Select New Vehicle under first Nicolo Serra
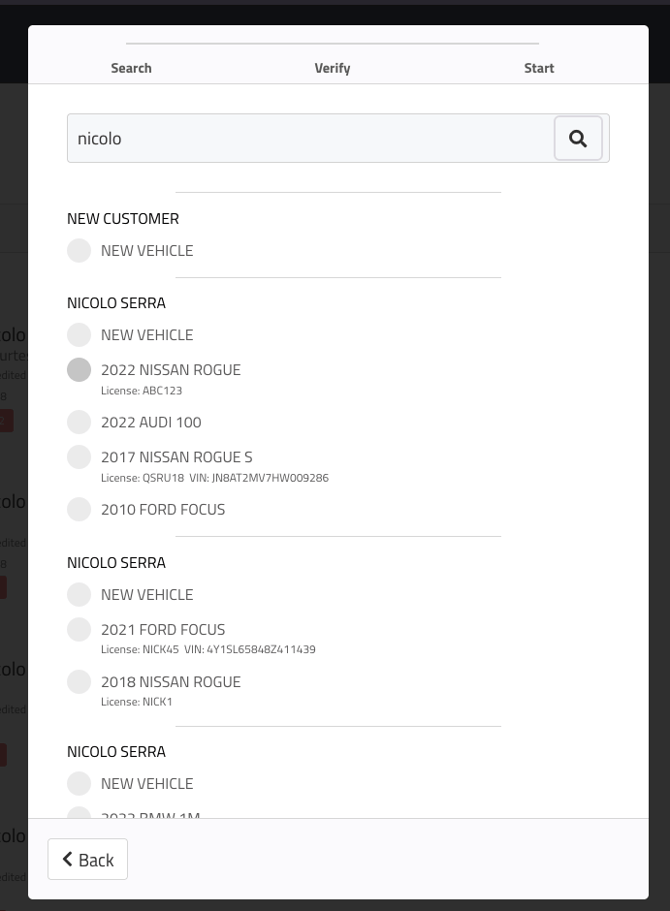This screenshot has width=670, height=911. click(79, 335)
